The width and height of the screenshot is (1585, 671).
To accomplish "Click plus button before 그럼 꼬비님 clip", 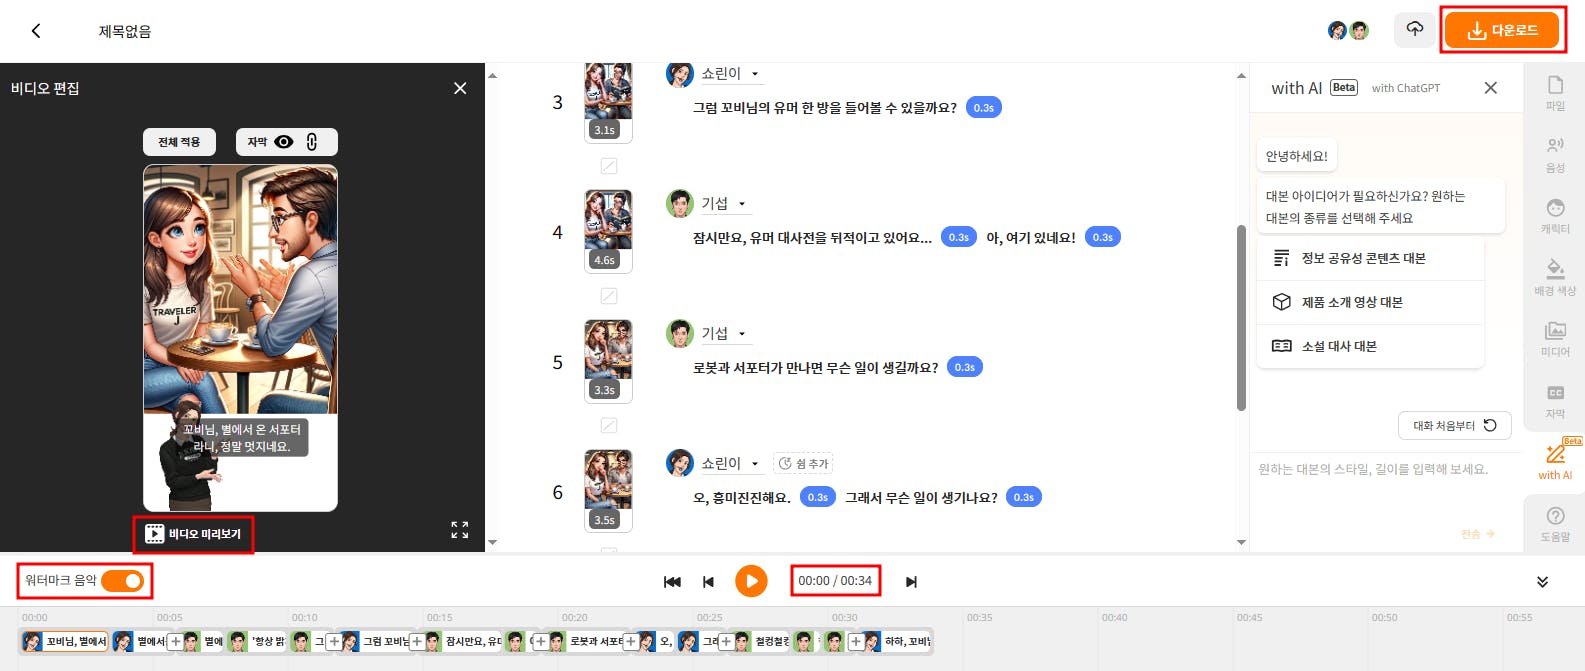I will coord(334,642).
